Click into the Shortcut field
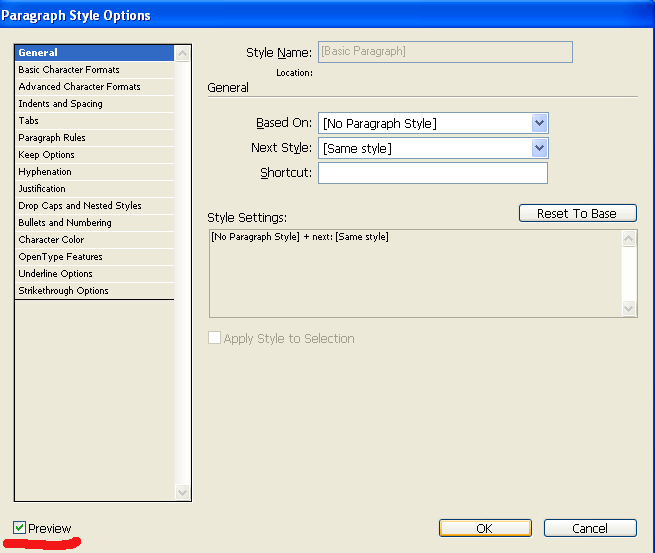Viewport: 655px width, 553px height. [433, 173]
